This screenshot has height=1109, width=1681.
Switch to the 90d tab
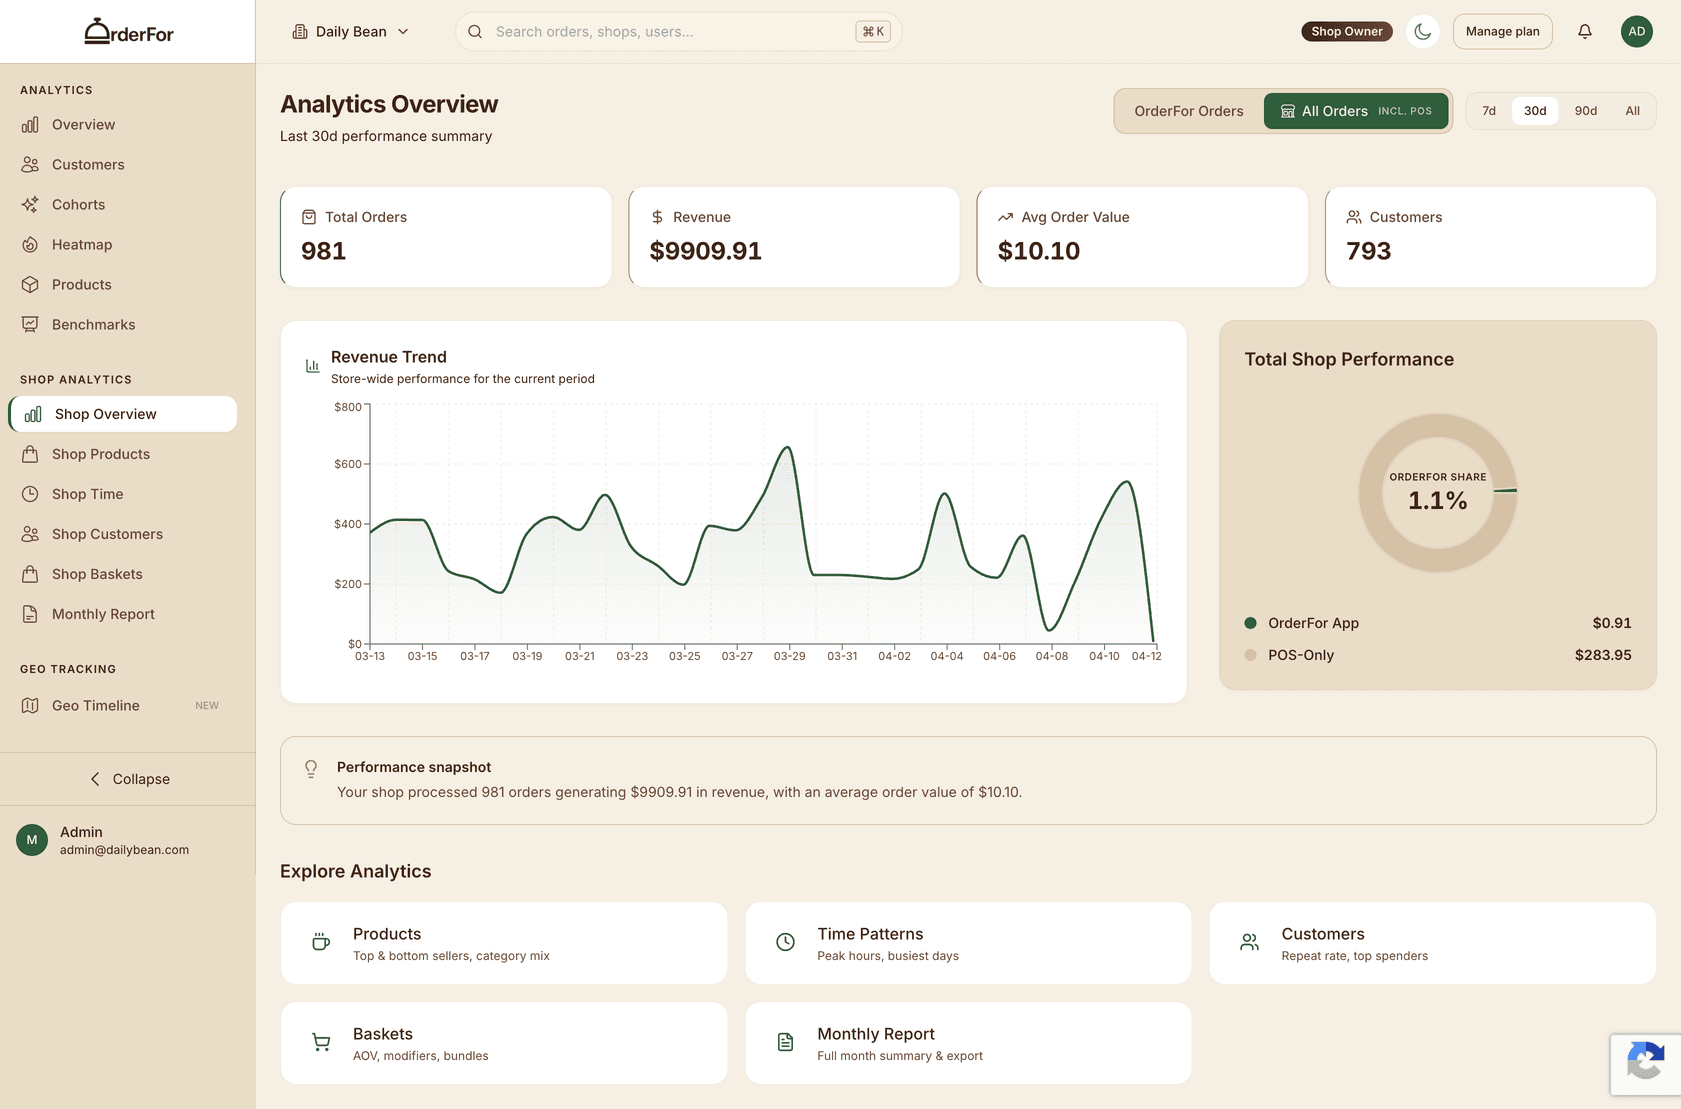pos(1585,111)
